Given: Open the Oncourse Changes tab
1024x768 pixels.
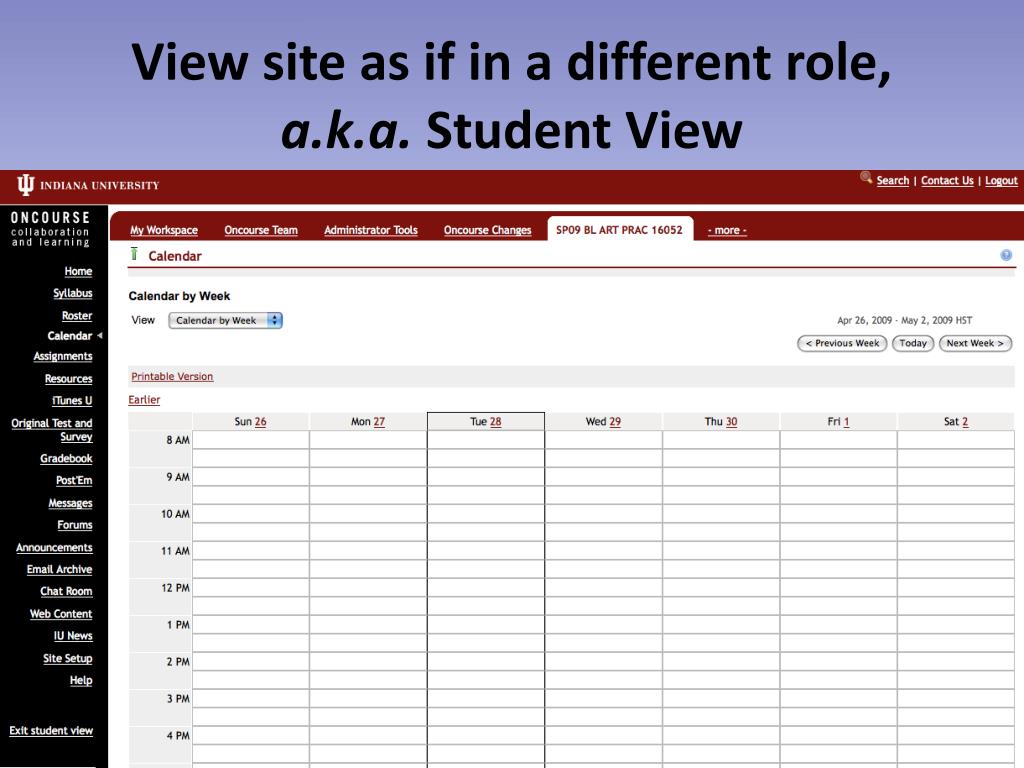Looking at the screenshot, I should [x=487, y=230].
